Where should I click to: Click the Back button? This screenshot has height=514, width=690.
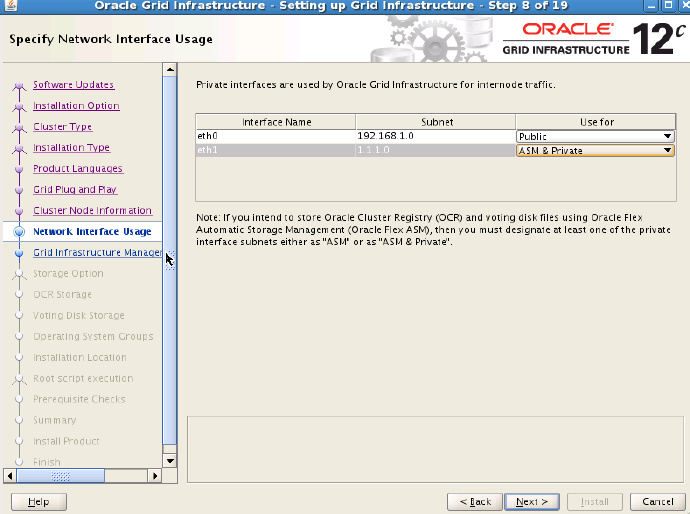coord(475,502)
